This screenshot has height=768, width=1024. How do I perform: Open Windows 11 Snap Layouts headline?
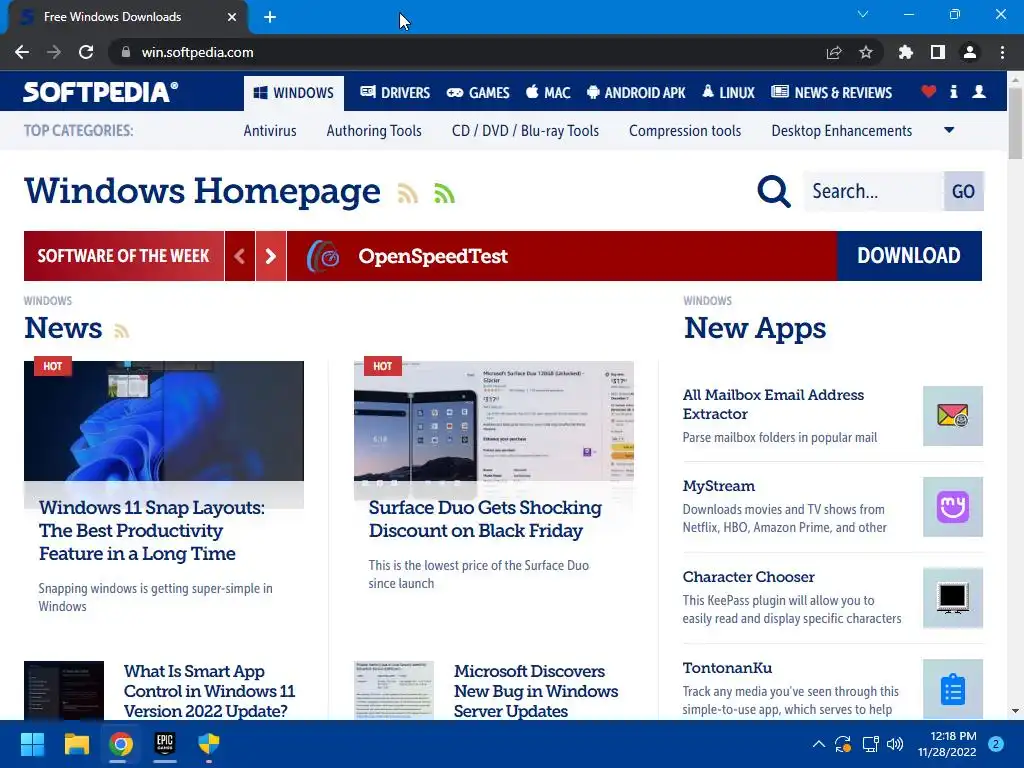(x=152, y=530)
